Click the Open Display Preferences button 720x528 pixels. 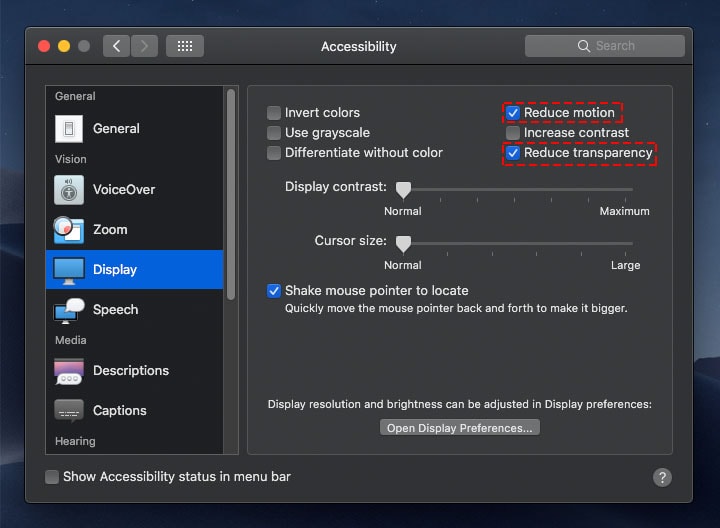tap(460, 428)
